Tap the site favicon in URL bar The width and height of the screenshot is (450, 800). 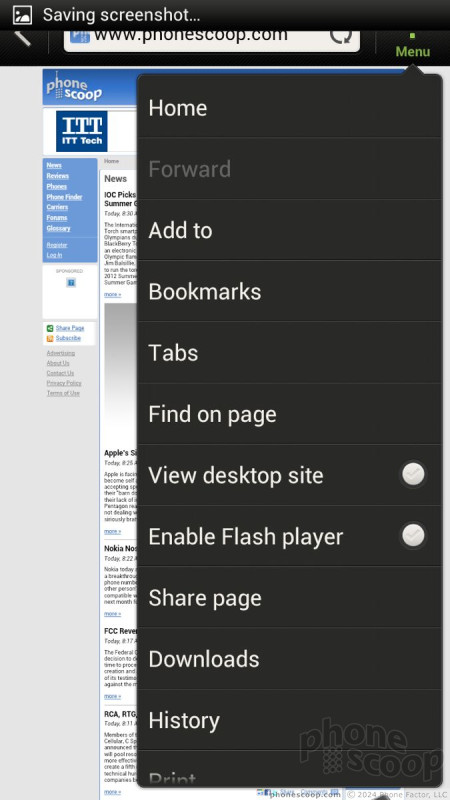[x=80, y=37]
